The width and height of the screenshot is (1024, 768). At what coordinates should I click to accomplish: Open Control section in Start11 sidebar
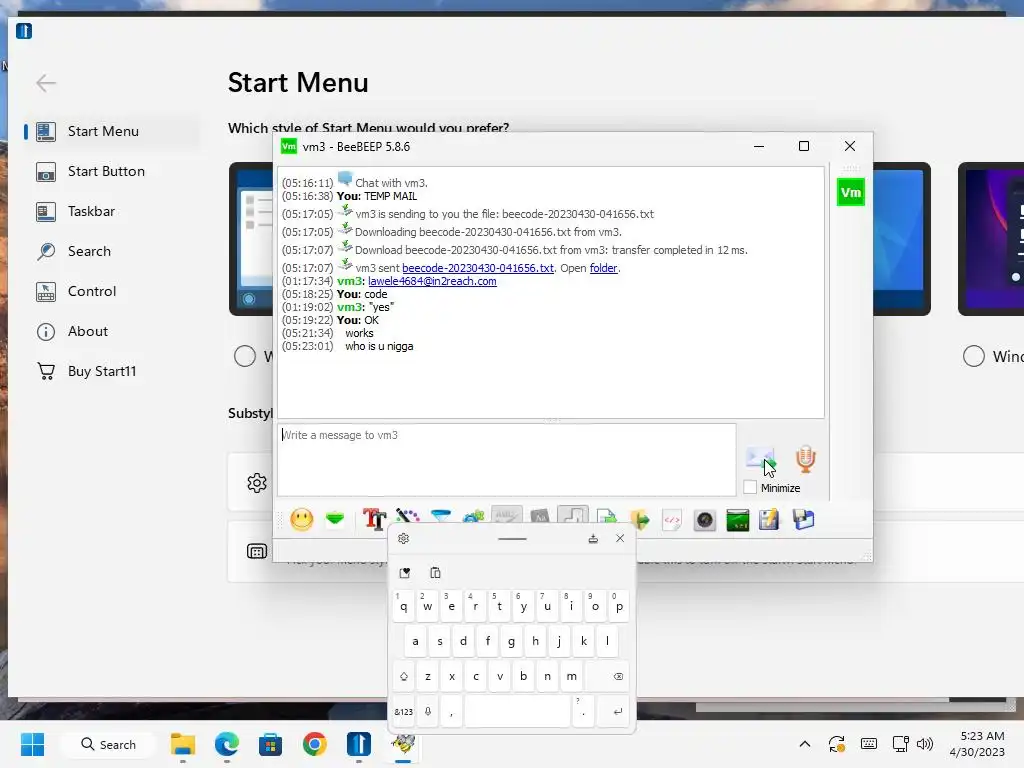(111, 291)
